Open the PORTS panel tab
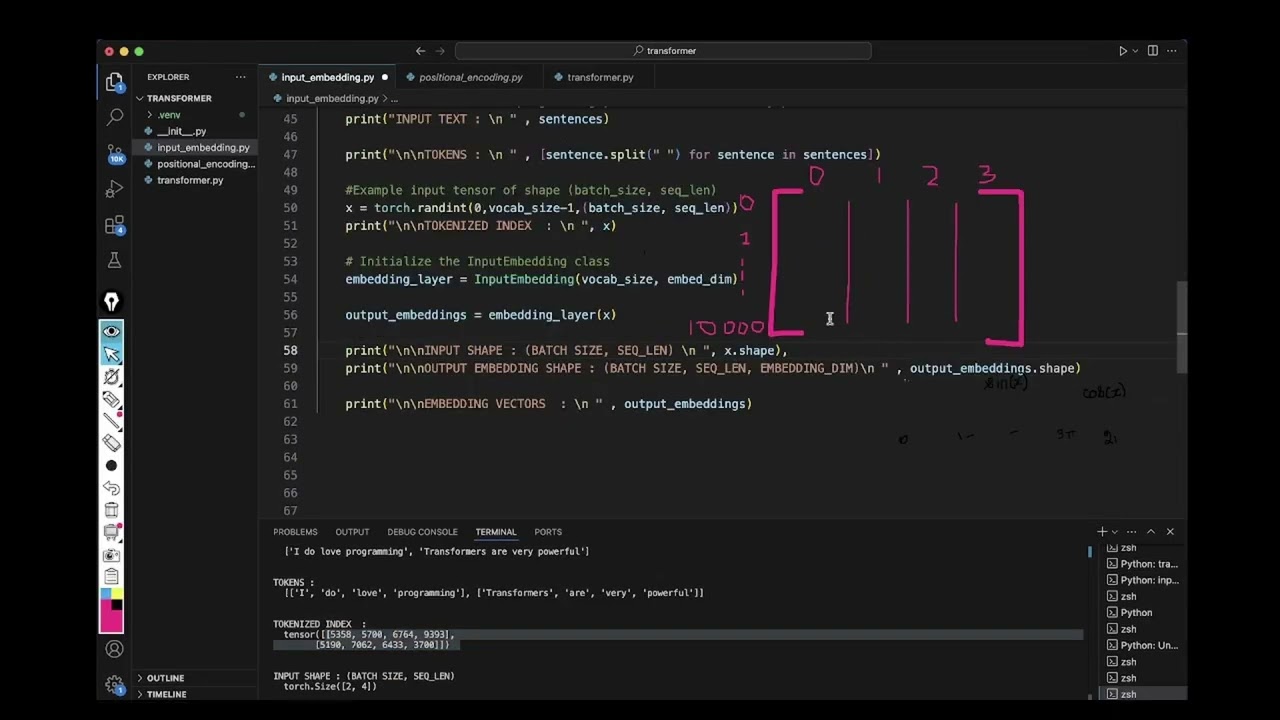 548,532
